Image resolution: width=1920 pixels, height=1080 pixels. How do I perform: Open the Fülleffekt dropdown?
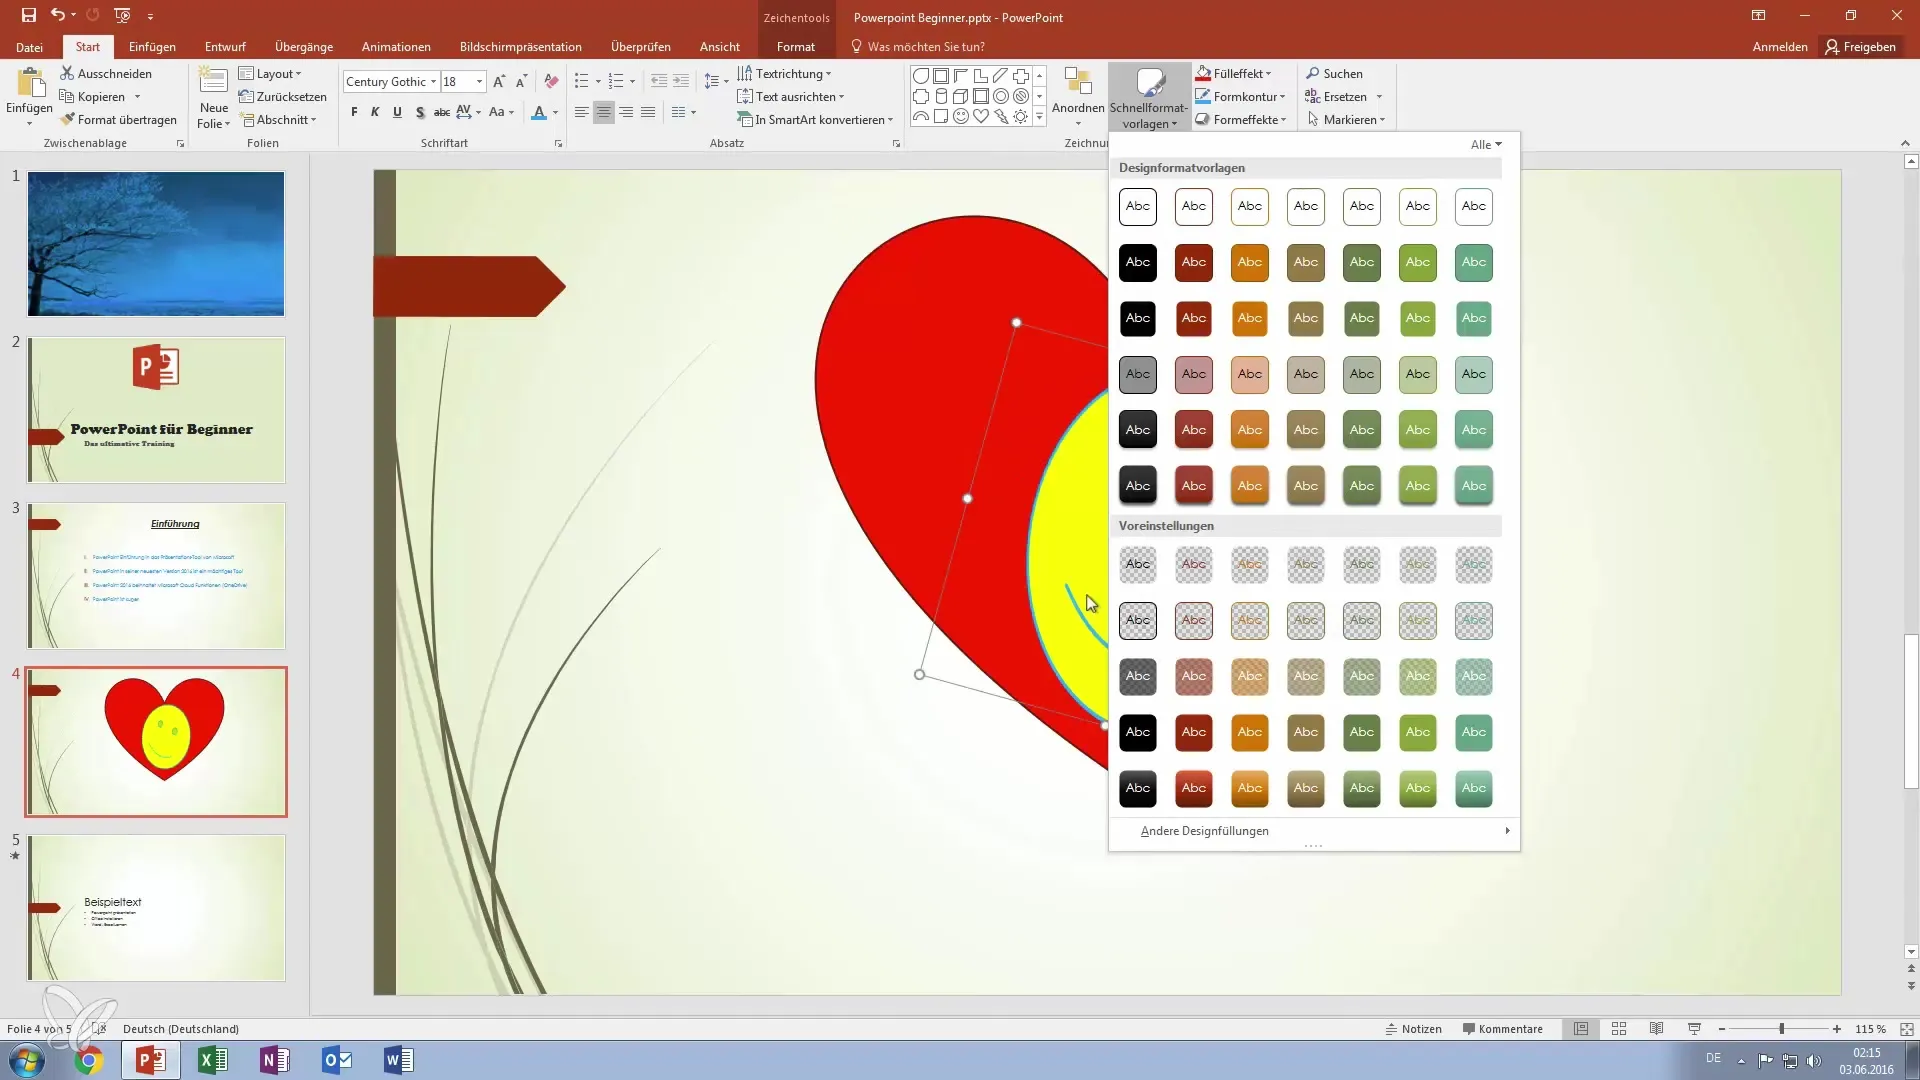pos(1234,73)
